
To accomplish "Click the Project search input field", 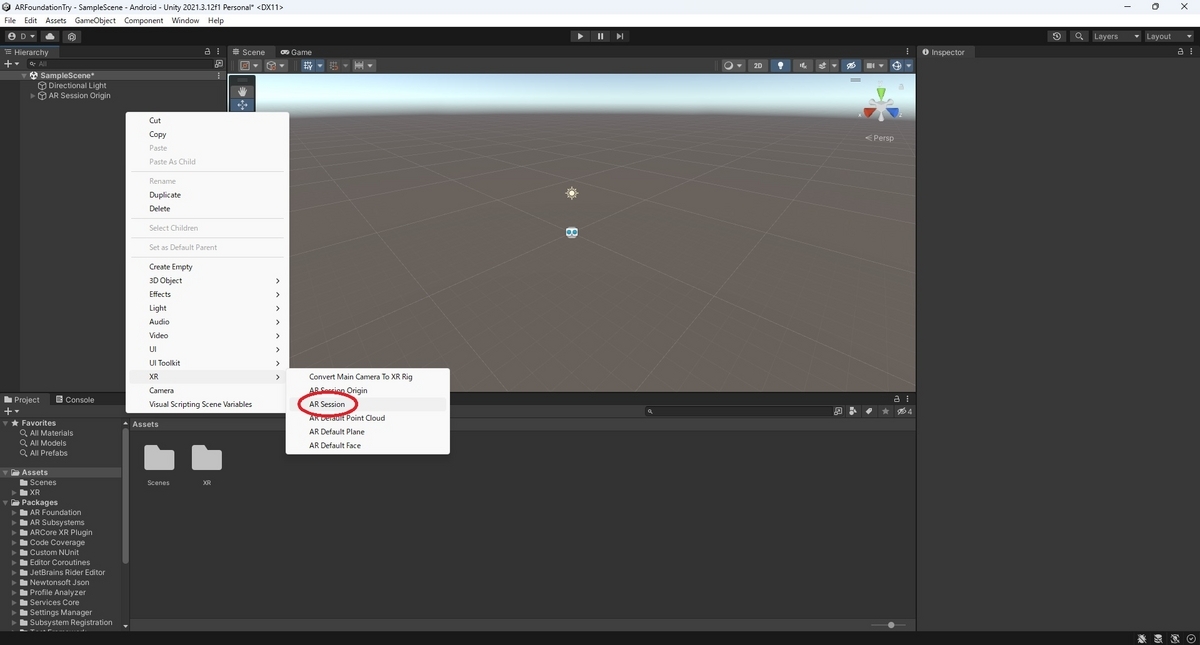I will pos(738,411).
